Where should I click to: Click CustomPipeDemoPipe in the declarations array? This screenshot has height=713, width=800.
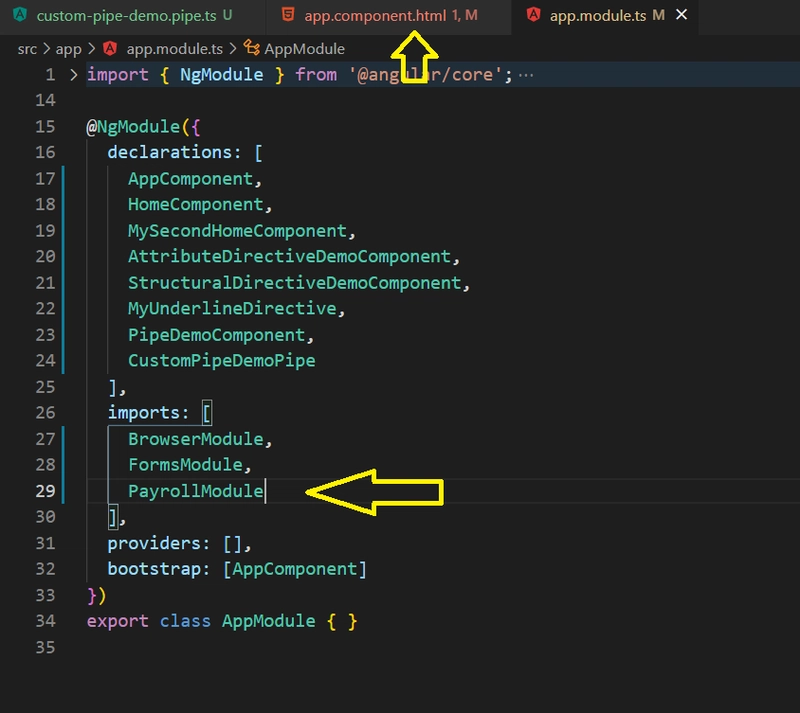pos(221,361)
